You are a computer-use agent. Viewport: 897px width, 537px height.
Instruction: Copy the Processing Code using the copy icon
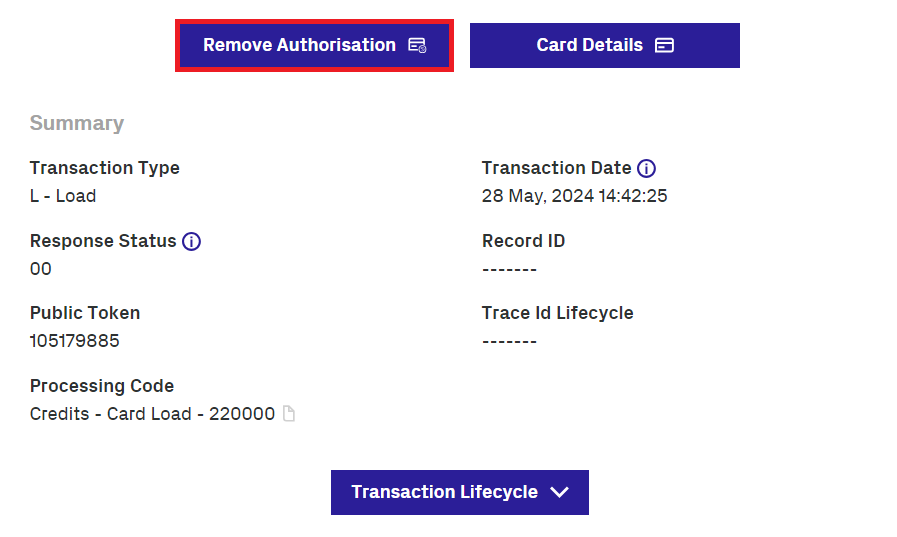point(289,414)
